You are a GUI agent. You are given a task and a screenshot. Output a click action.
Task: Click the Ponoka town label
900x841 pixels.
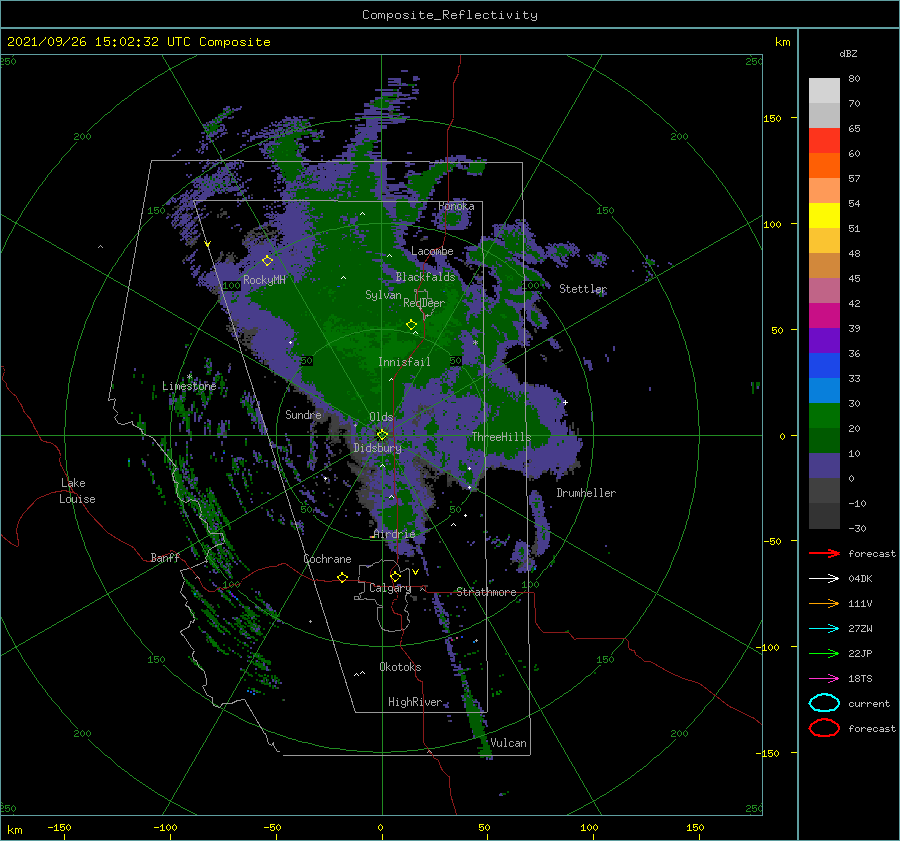coord(456,206)
